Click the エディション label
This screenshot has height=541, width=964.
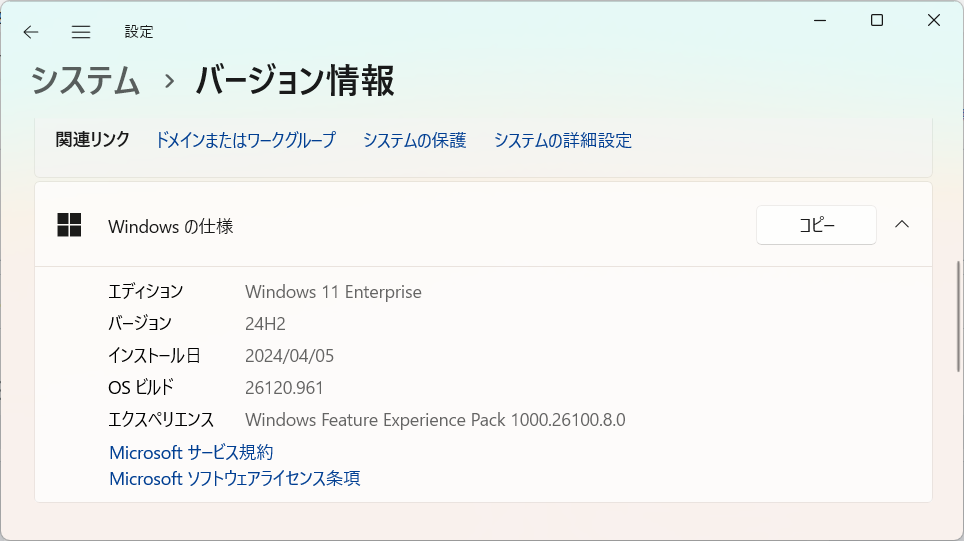click(x=146, y=291)
